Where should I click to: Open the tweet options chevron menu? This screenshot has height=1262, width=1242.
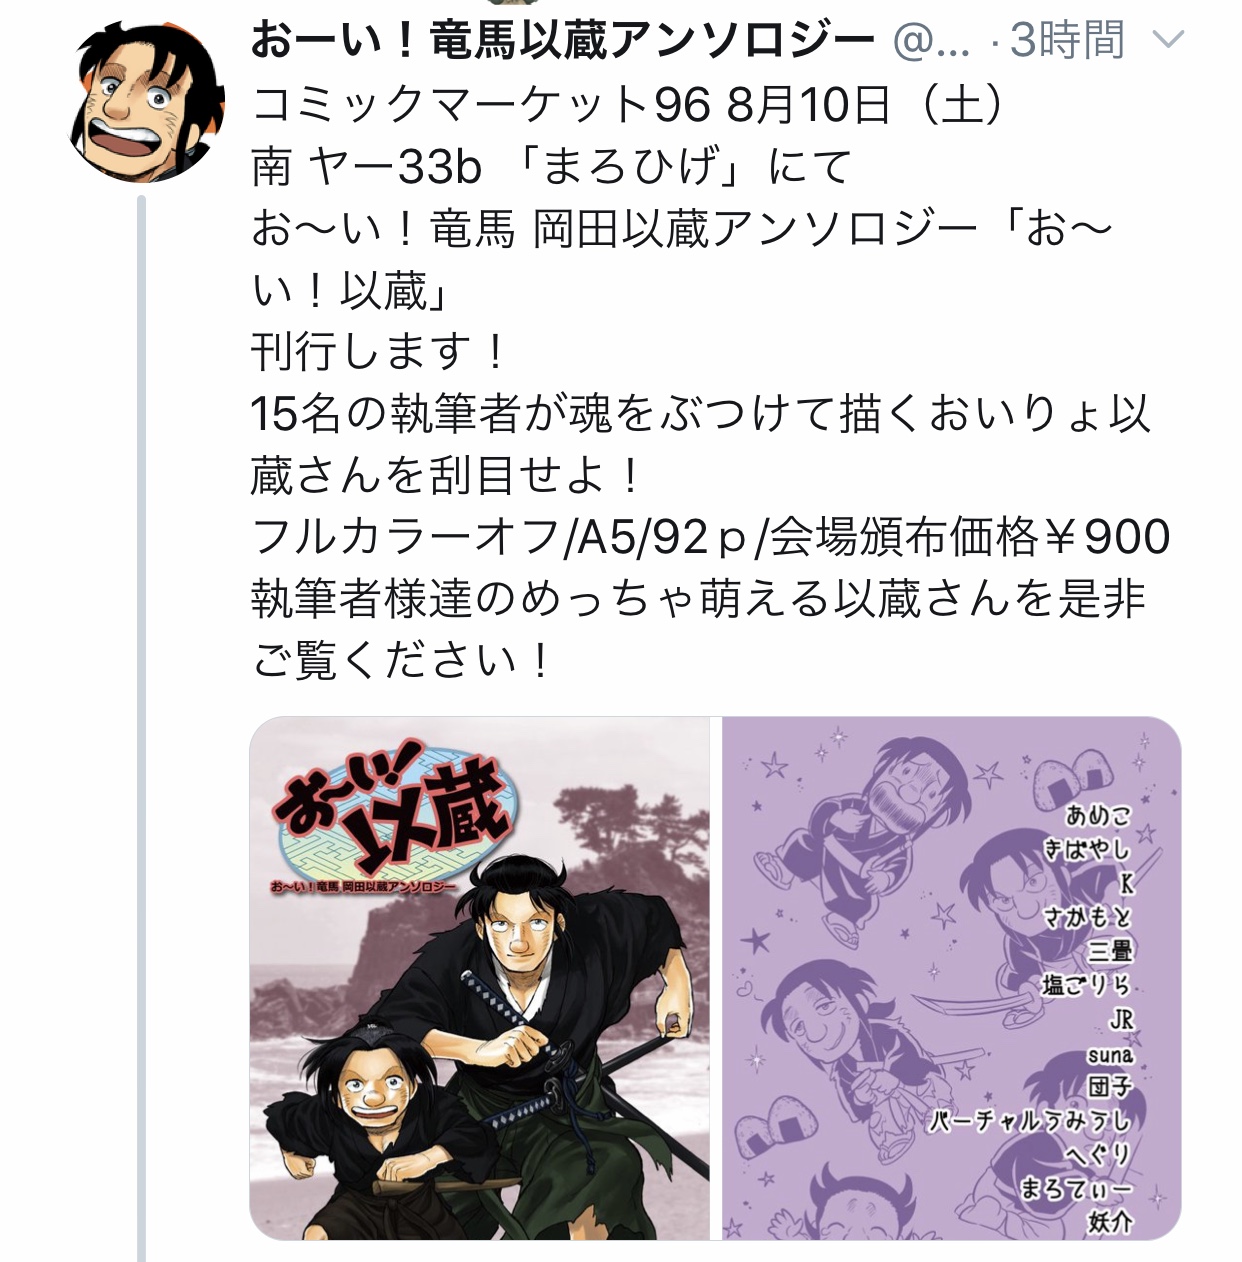(1168, 41)
